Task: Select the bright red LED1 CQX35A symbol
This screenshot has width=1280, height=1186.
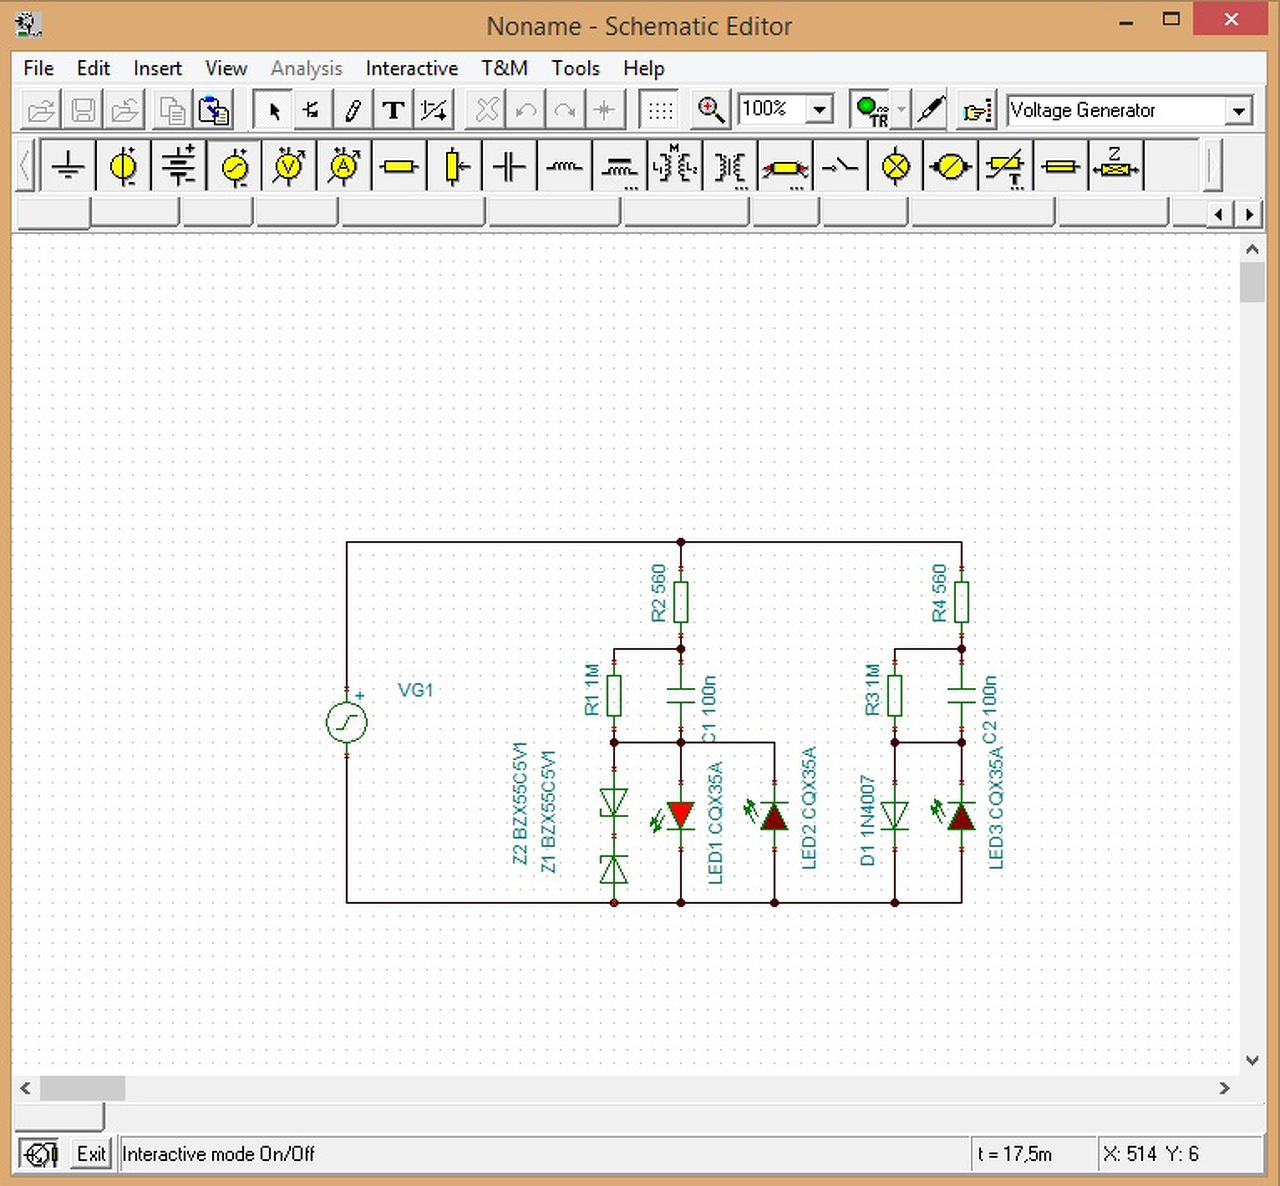Action: (681, 815)
